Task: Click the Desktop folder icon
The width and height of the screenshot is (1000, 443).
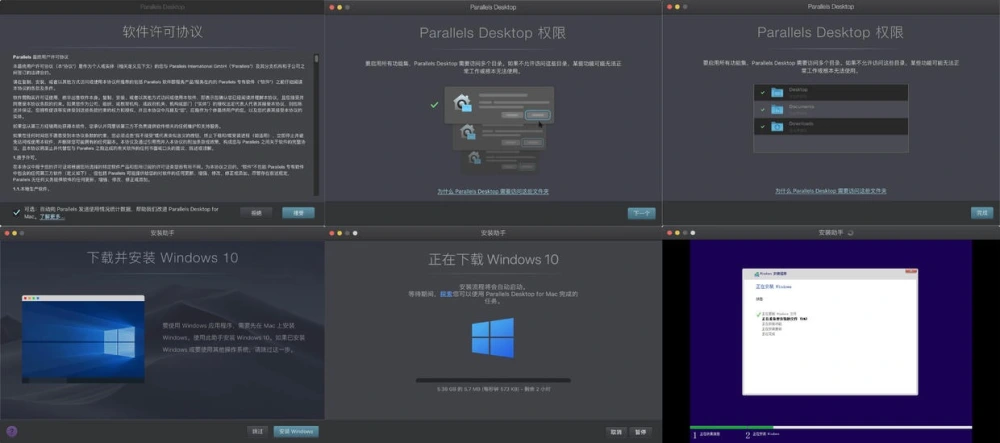Action: click(x=777, y=92)
